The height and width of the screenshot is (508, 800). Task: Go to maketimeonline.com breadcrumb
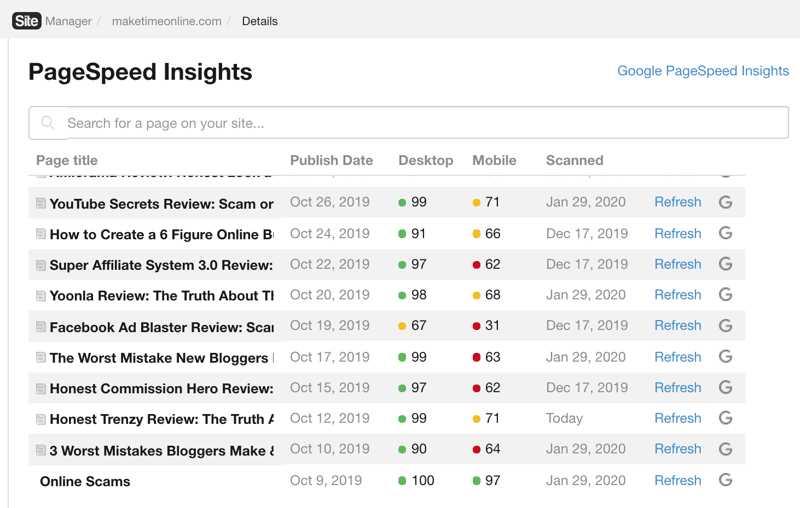click(x=166, y=21)
